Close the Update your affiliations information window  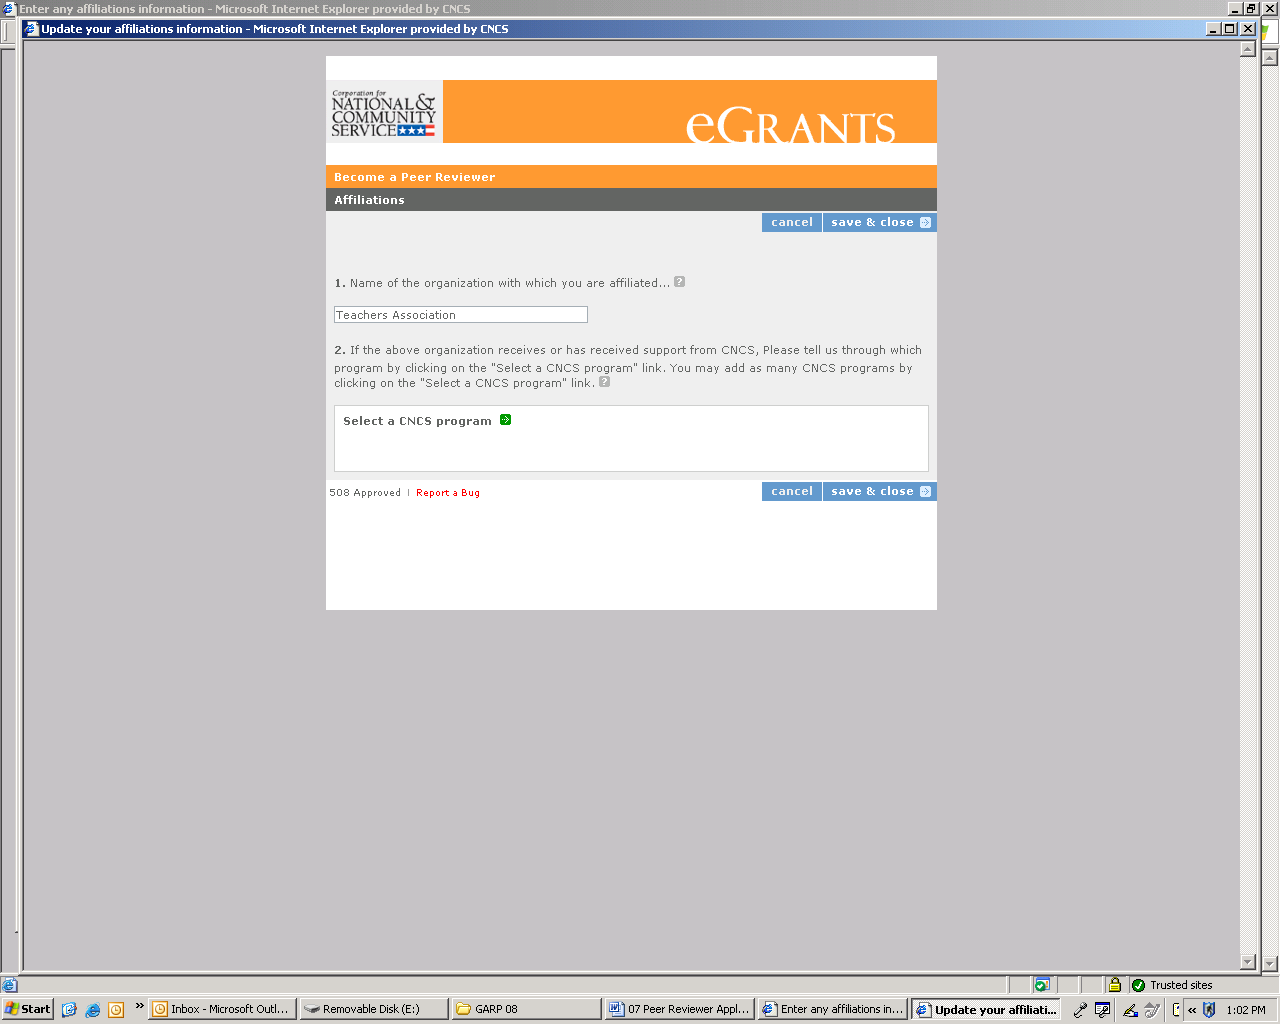[x=1248, y=29]
